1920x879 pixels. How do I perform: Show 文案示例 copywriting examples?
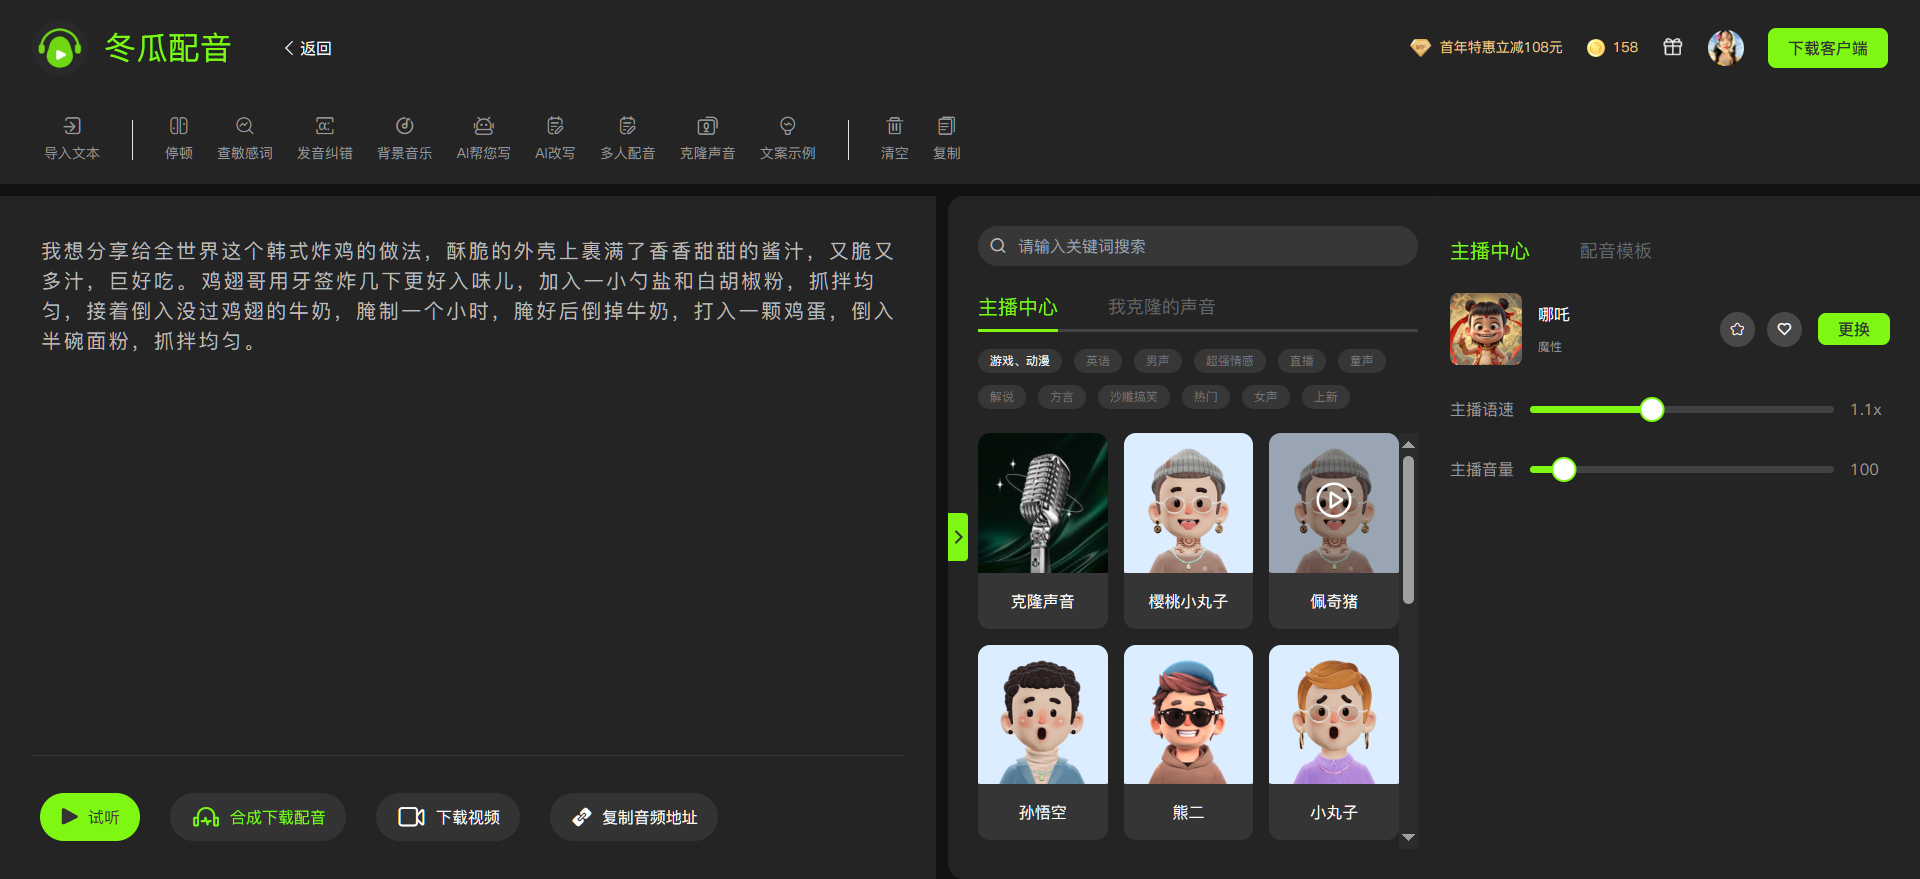pyautogui.click(x=788, y=138)
